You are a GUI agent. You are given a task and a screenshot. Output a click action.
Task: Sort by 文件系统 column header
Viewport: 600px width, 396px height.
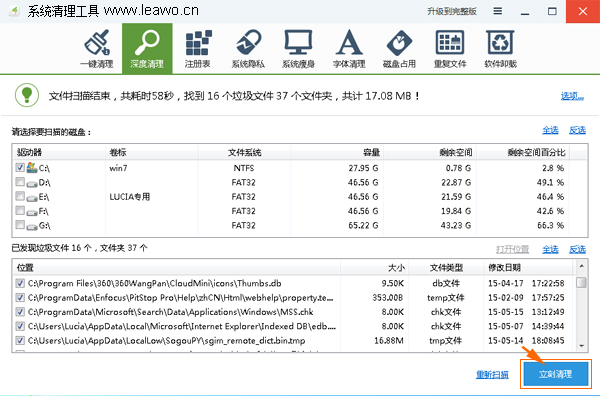[x=244, y=152]
